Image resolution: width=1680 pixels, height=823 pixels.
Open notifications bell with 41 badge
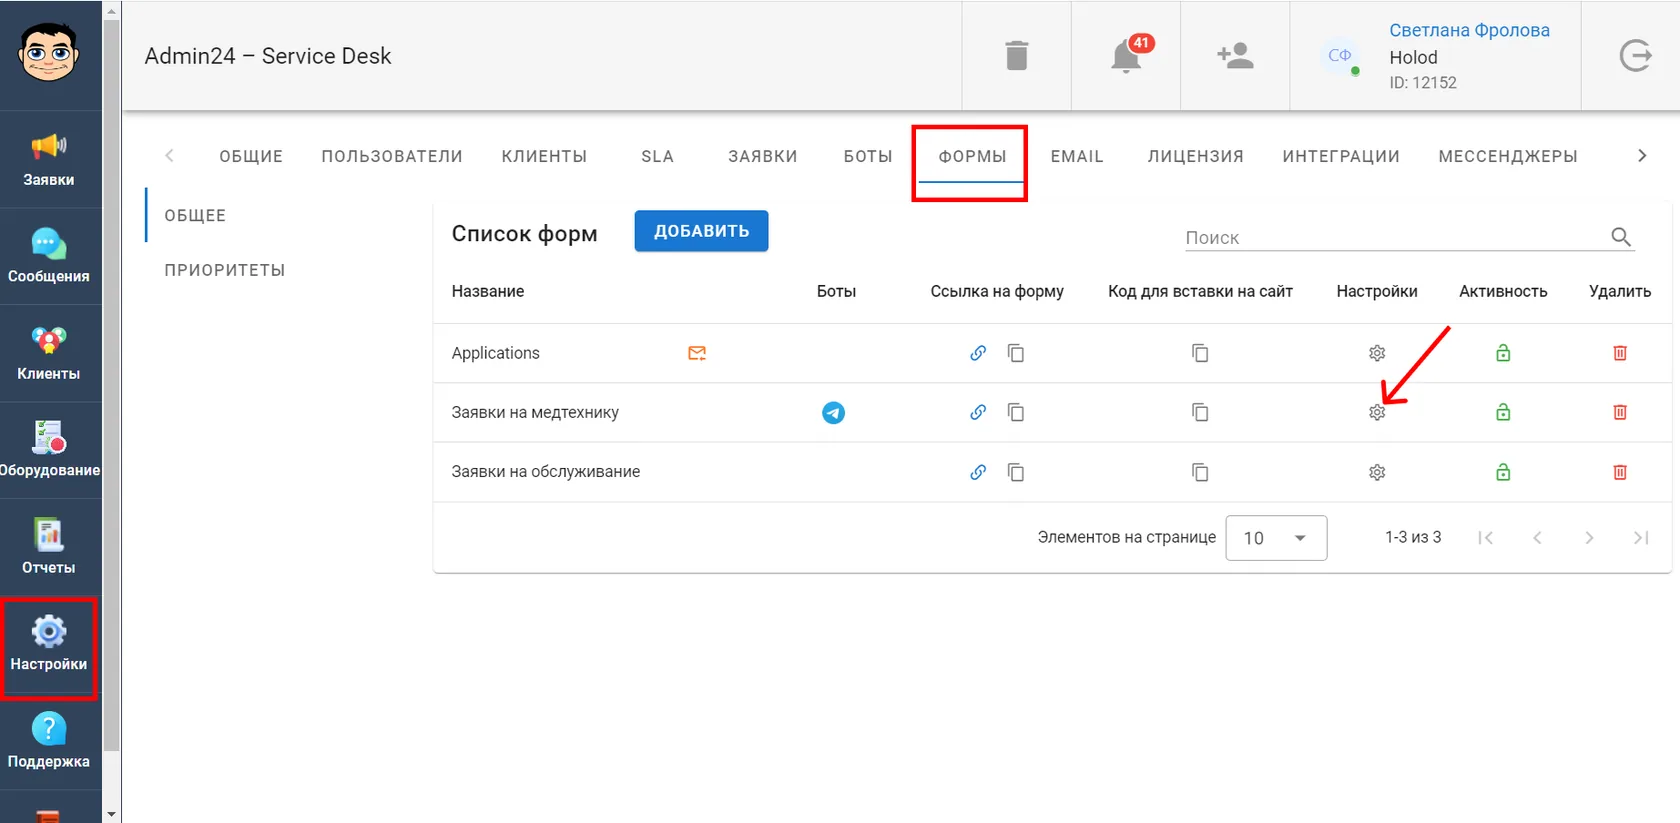pyautogui.click(x=1127, y=56)
